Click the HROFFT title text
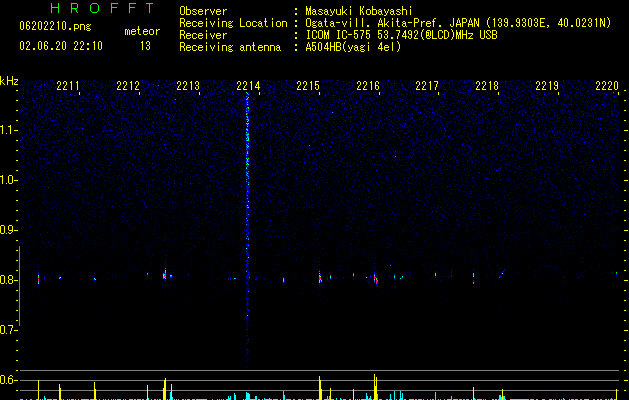The height and width of the screenshot is (400, 629). tap(102, 8)
